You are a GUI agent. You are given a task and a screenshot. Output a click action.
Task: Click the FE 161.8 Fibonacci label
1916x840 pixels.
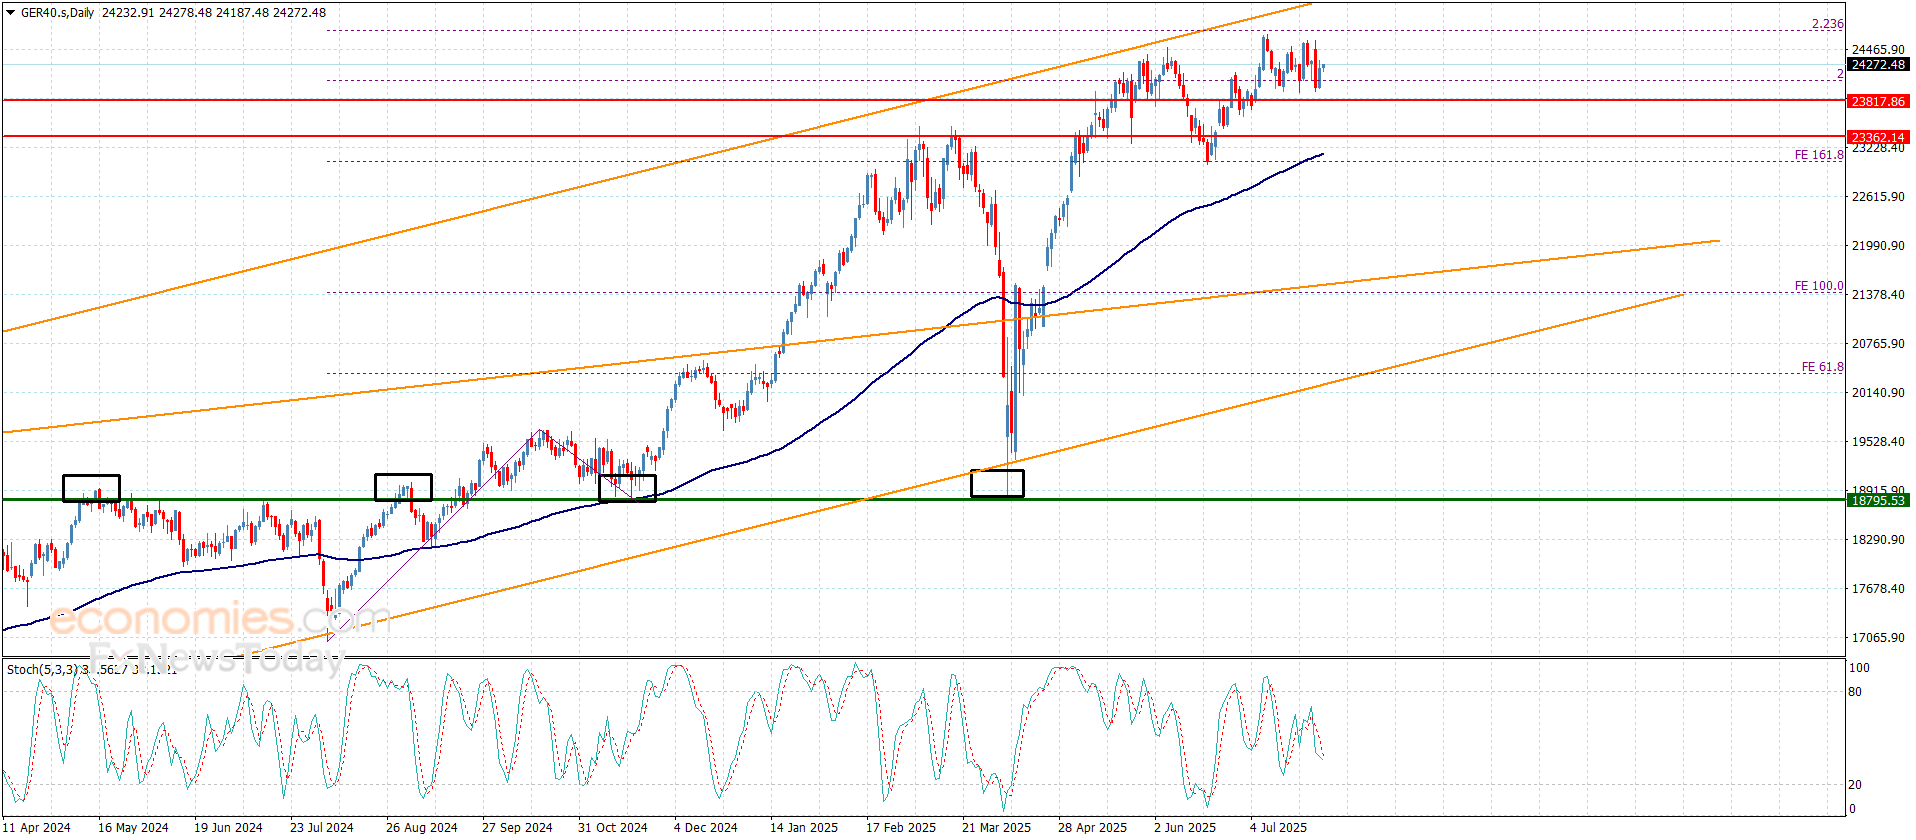[x=1819, y=155]
